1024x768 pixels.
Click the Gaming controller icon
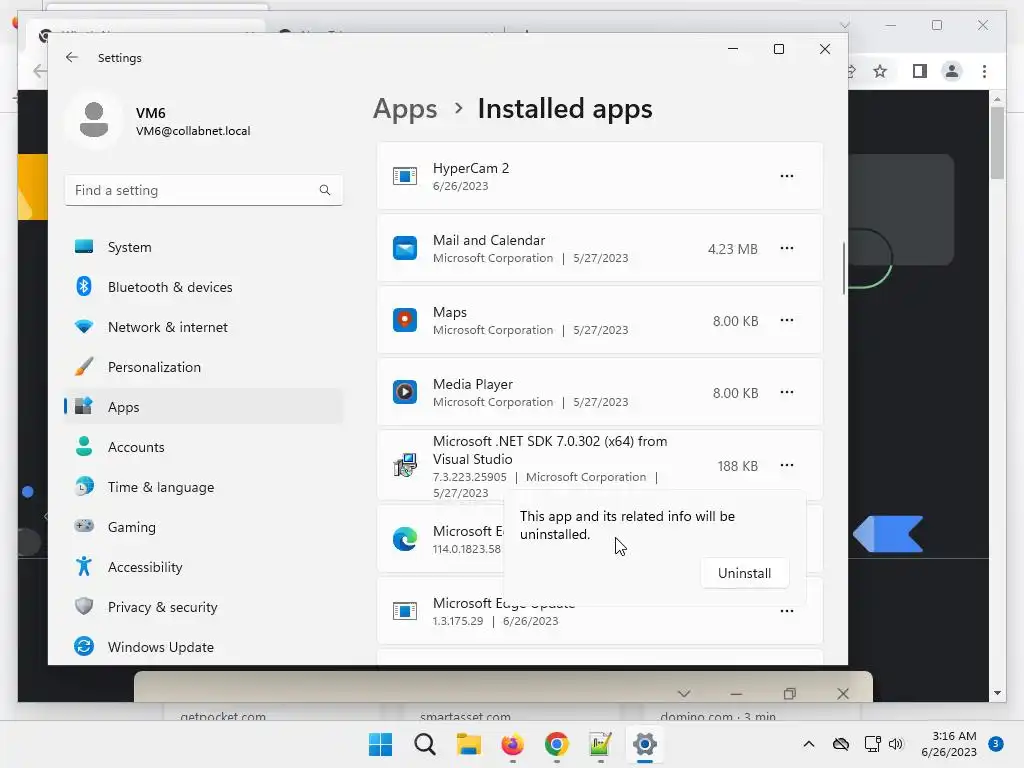(x=84, y=526)
